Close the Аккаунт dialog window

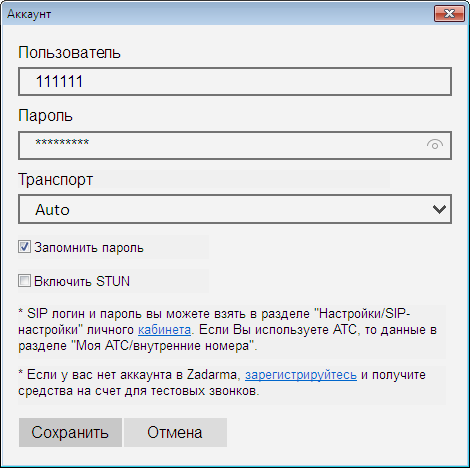tap(449, 14)
